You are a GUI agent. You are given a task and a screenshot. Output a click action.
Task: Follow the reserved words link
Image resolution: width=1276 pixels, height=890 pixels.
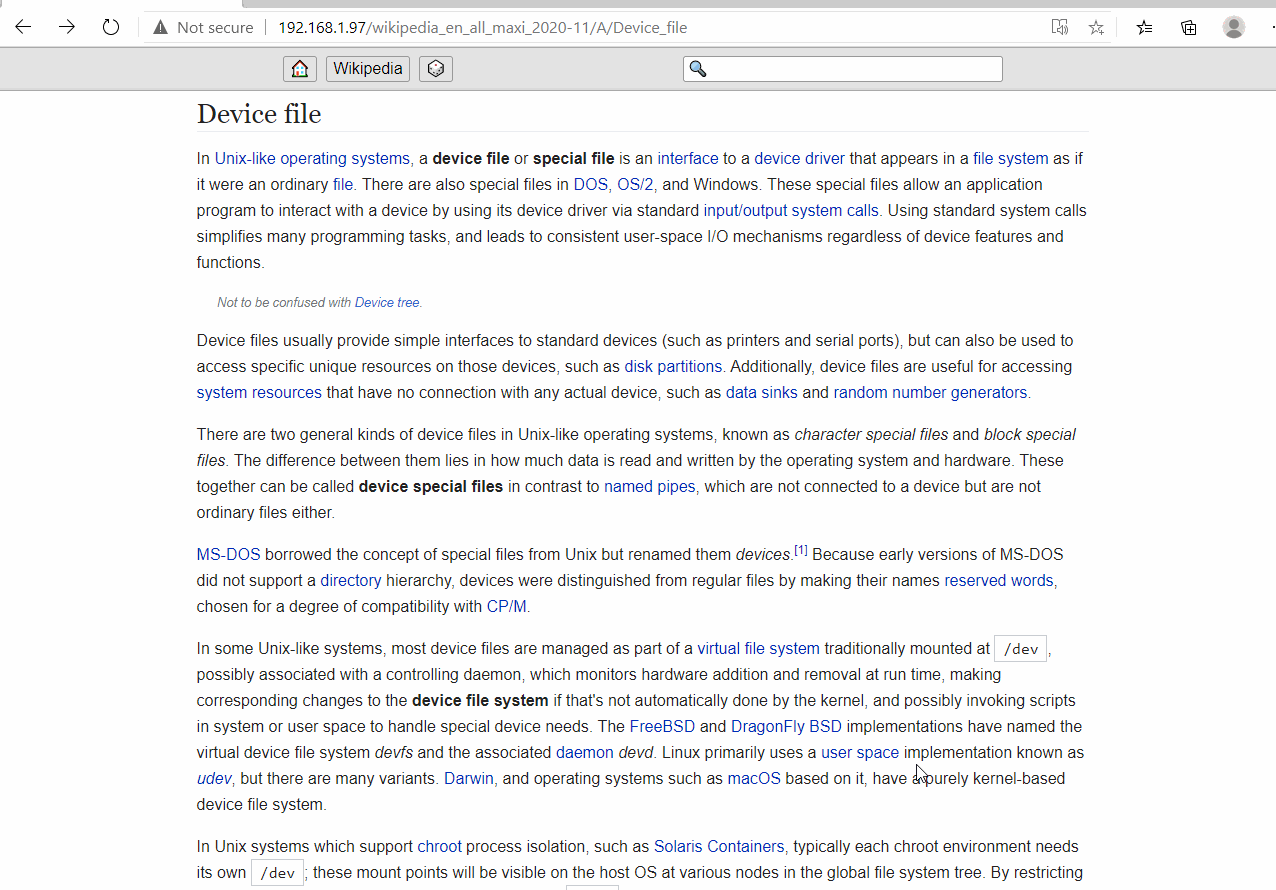(999, 580)
